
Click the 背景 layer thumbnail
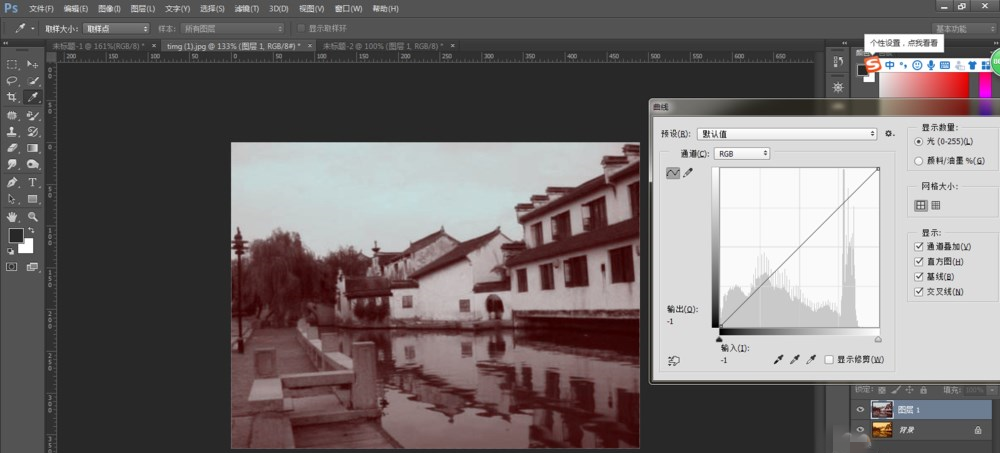click(882, 429)
